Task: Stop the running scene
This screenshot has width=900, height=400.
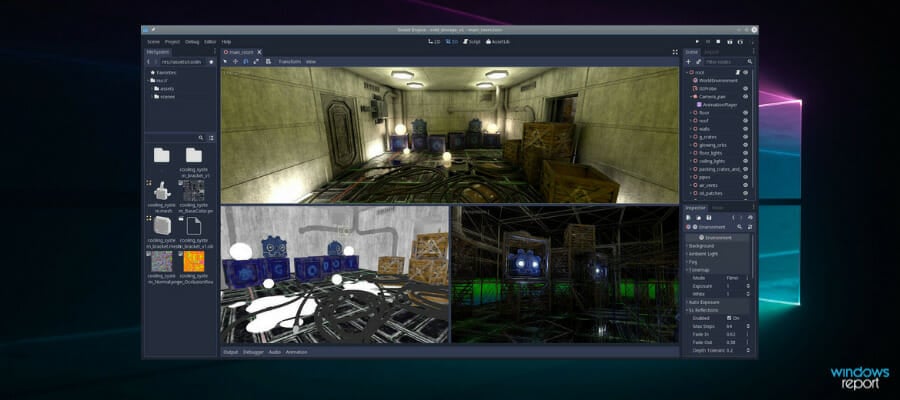Action: [718, 42]
